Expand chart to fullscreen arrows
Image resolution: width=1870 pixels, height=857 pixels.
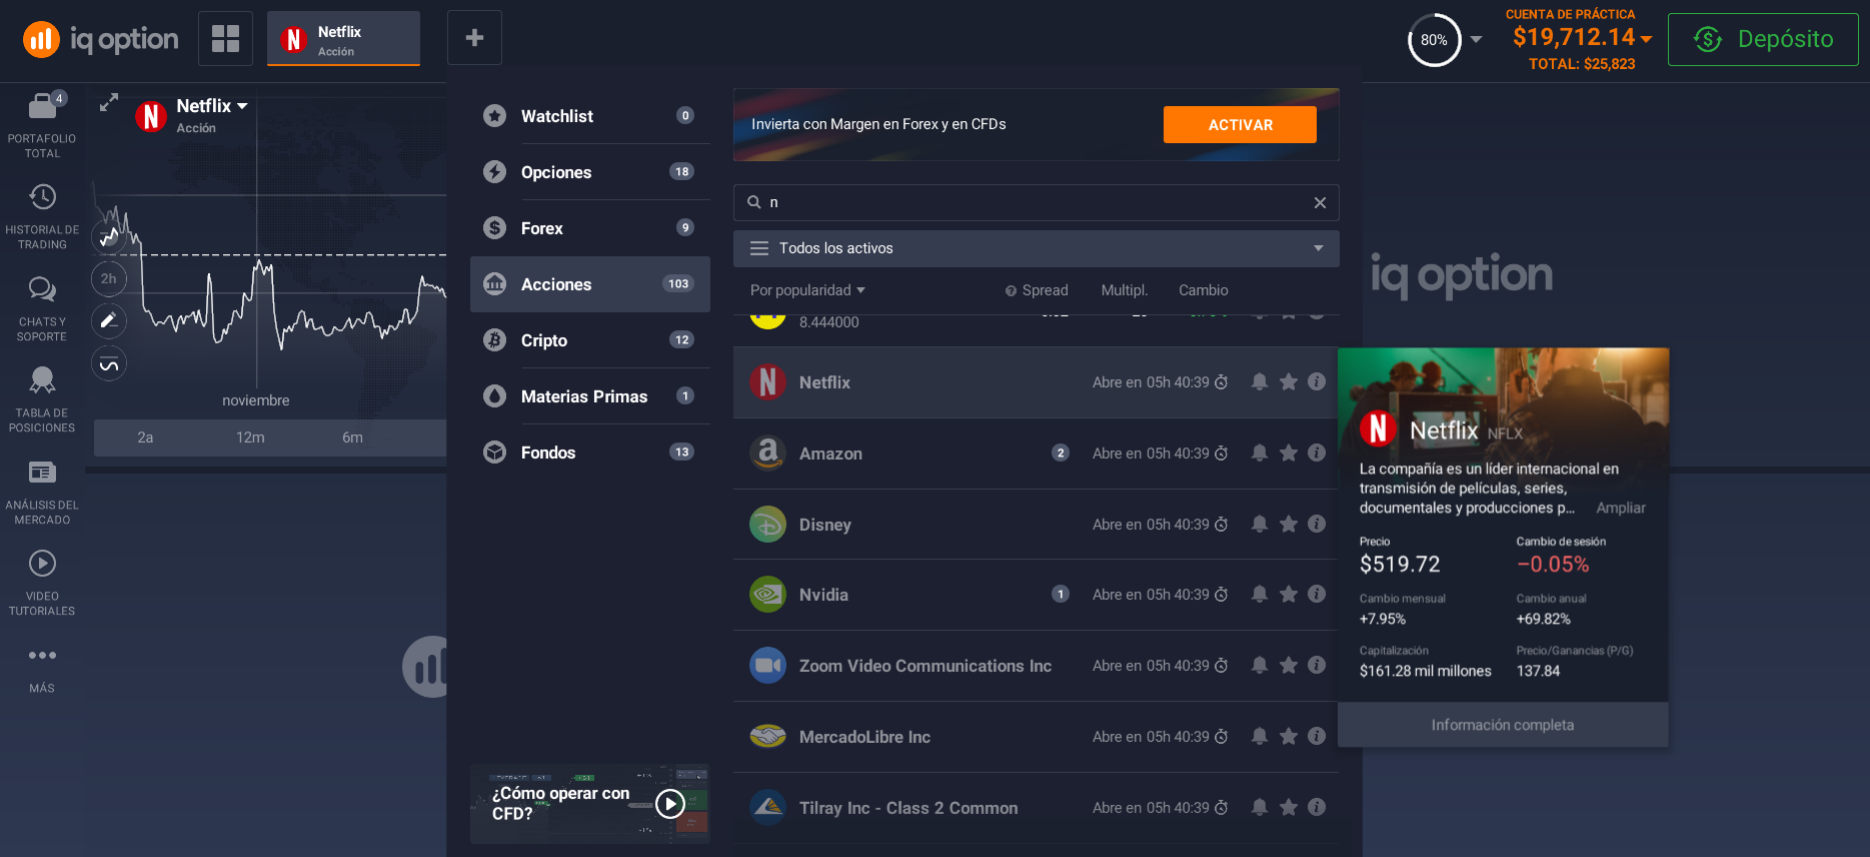(109, 102)
